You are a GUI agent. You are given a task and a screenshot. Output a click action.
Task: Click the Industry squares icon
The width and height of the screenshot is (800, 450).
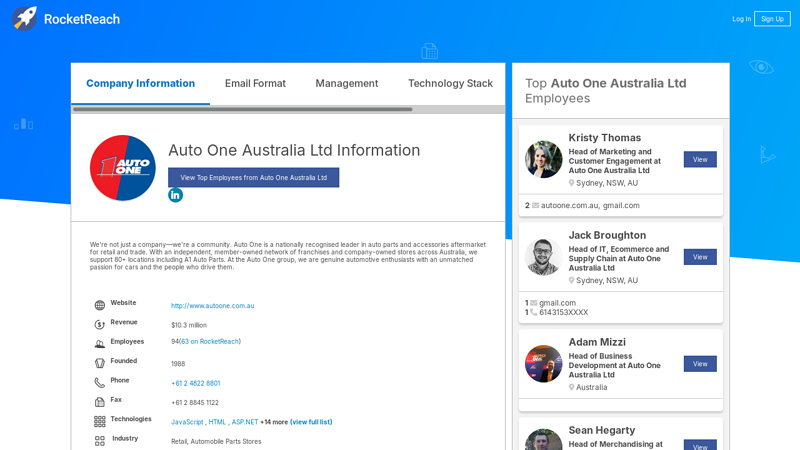click(99, 441)
